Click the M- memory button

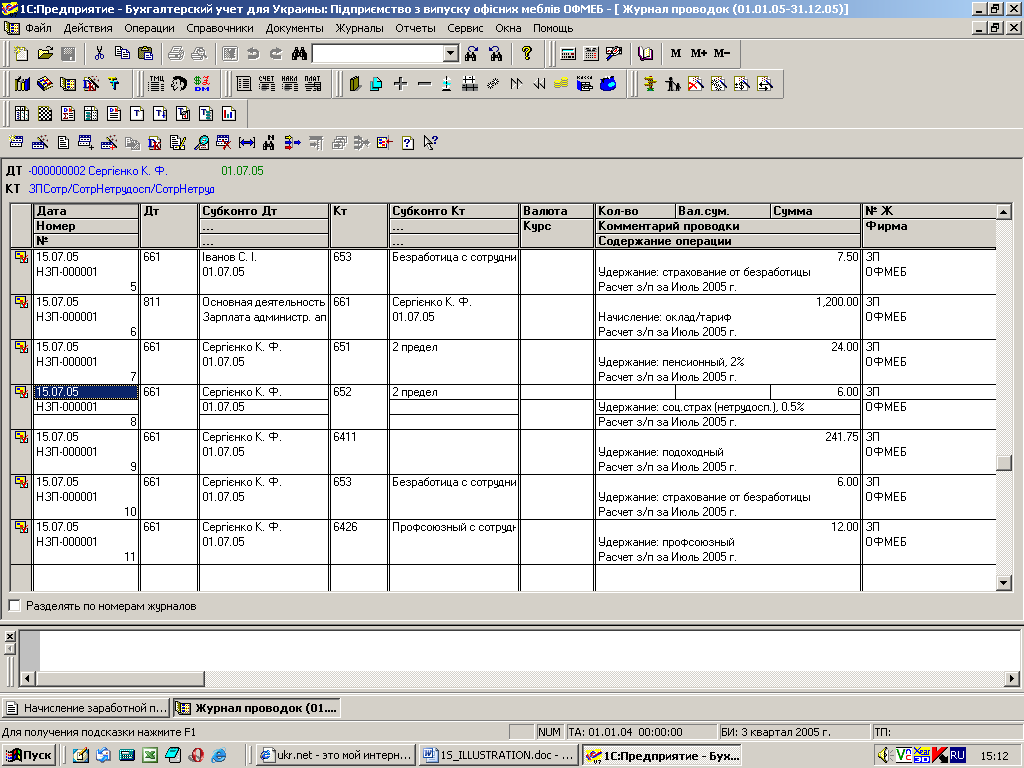[722, 54]
